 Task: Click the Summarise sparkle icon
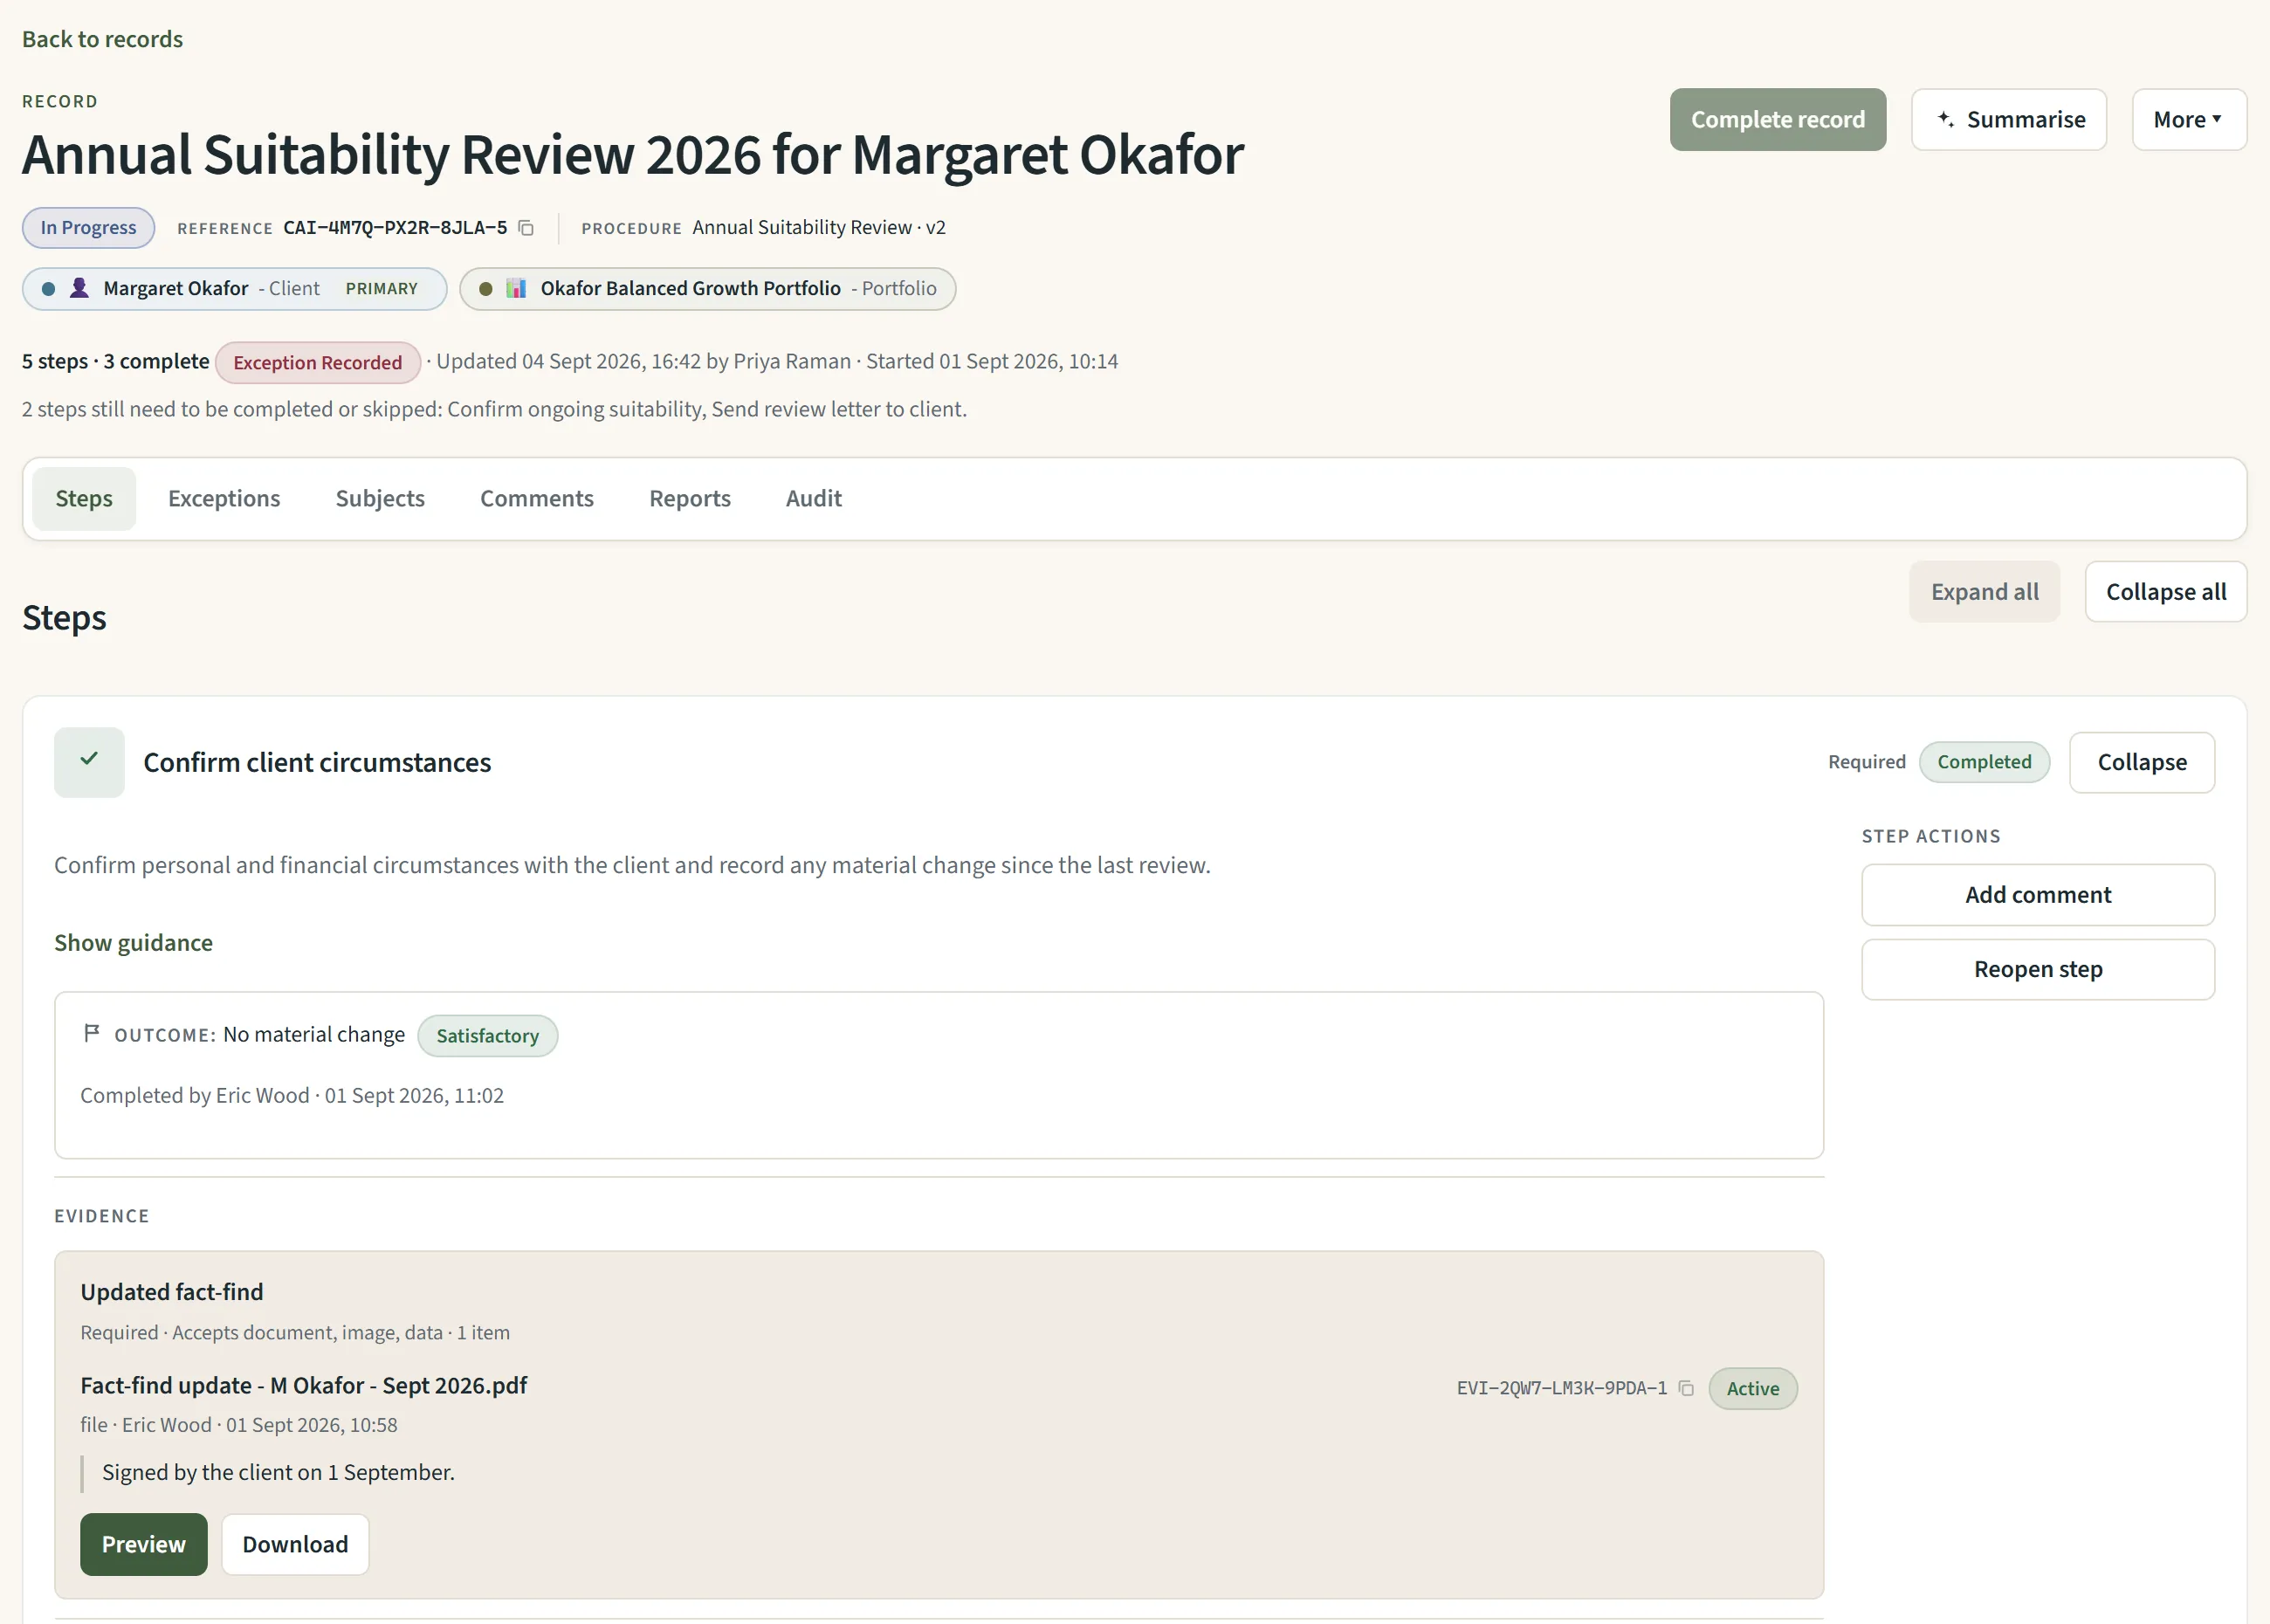click(1945, 119)
